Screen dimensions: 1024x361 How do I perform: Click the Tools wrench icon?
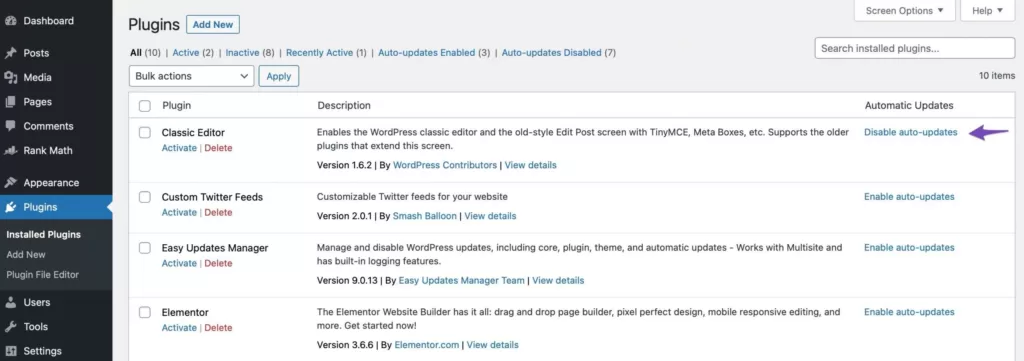(x=10, y=326)
